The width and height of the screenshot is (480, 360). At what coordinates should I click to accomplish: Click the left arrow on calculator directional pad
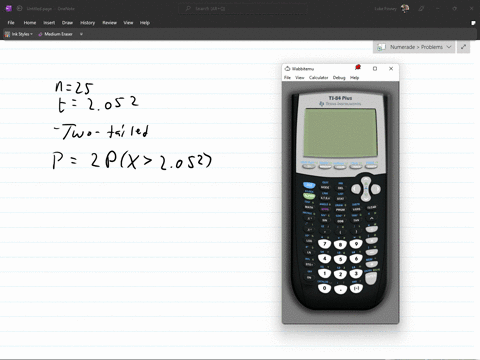tap(356, 189)
